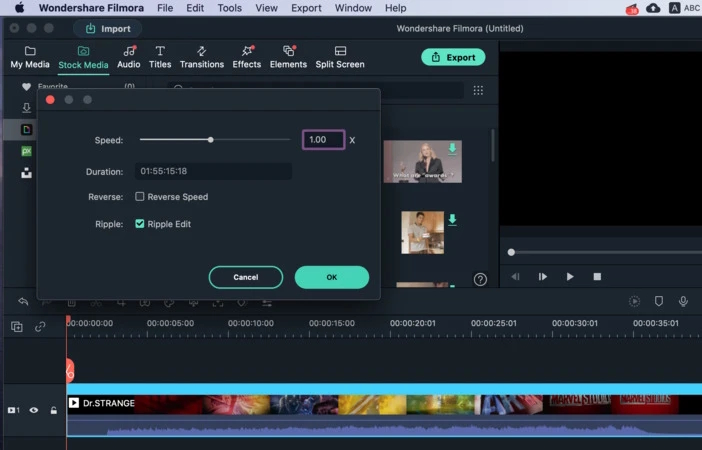
Task: Step back one frame in preview
Action: [515, 277]
